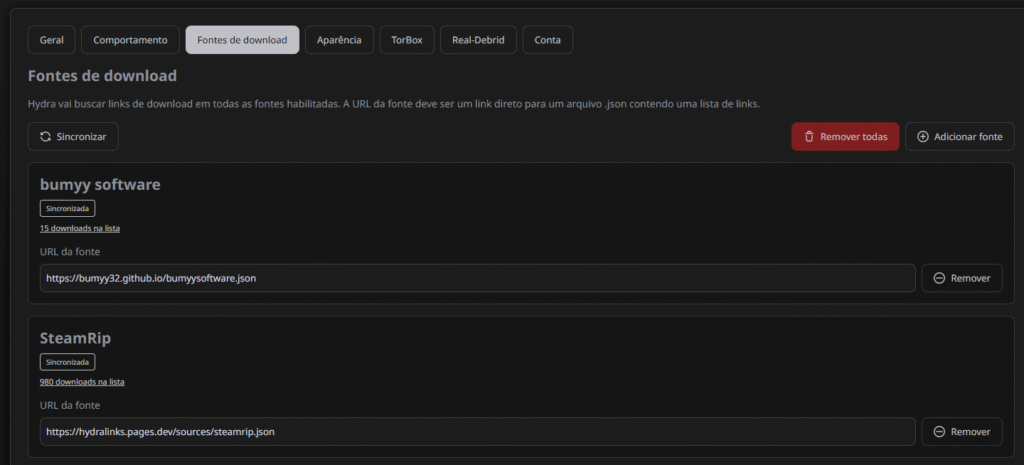Remove the bumyy software source
This screenshot has width=1024, height=465.
pyautogui.click(x=961, y=278)
